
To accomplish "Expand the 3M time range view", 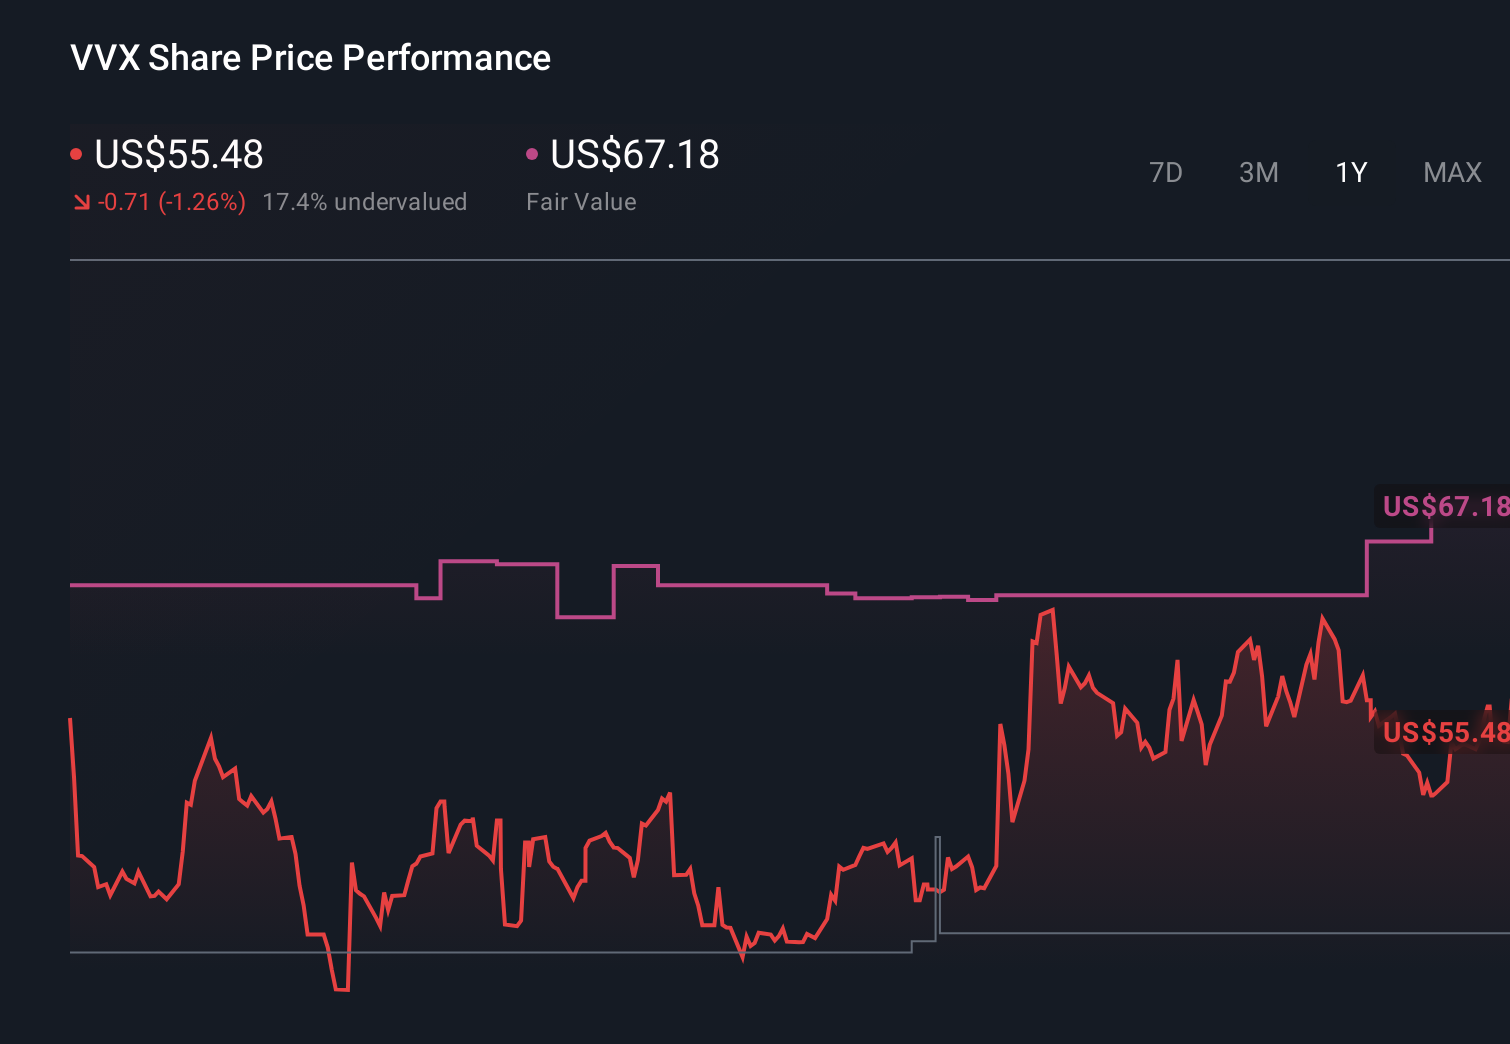I will coord(1258,172).
